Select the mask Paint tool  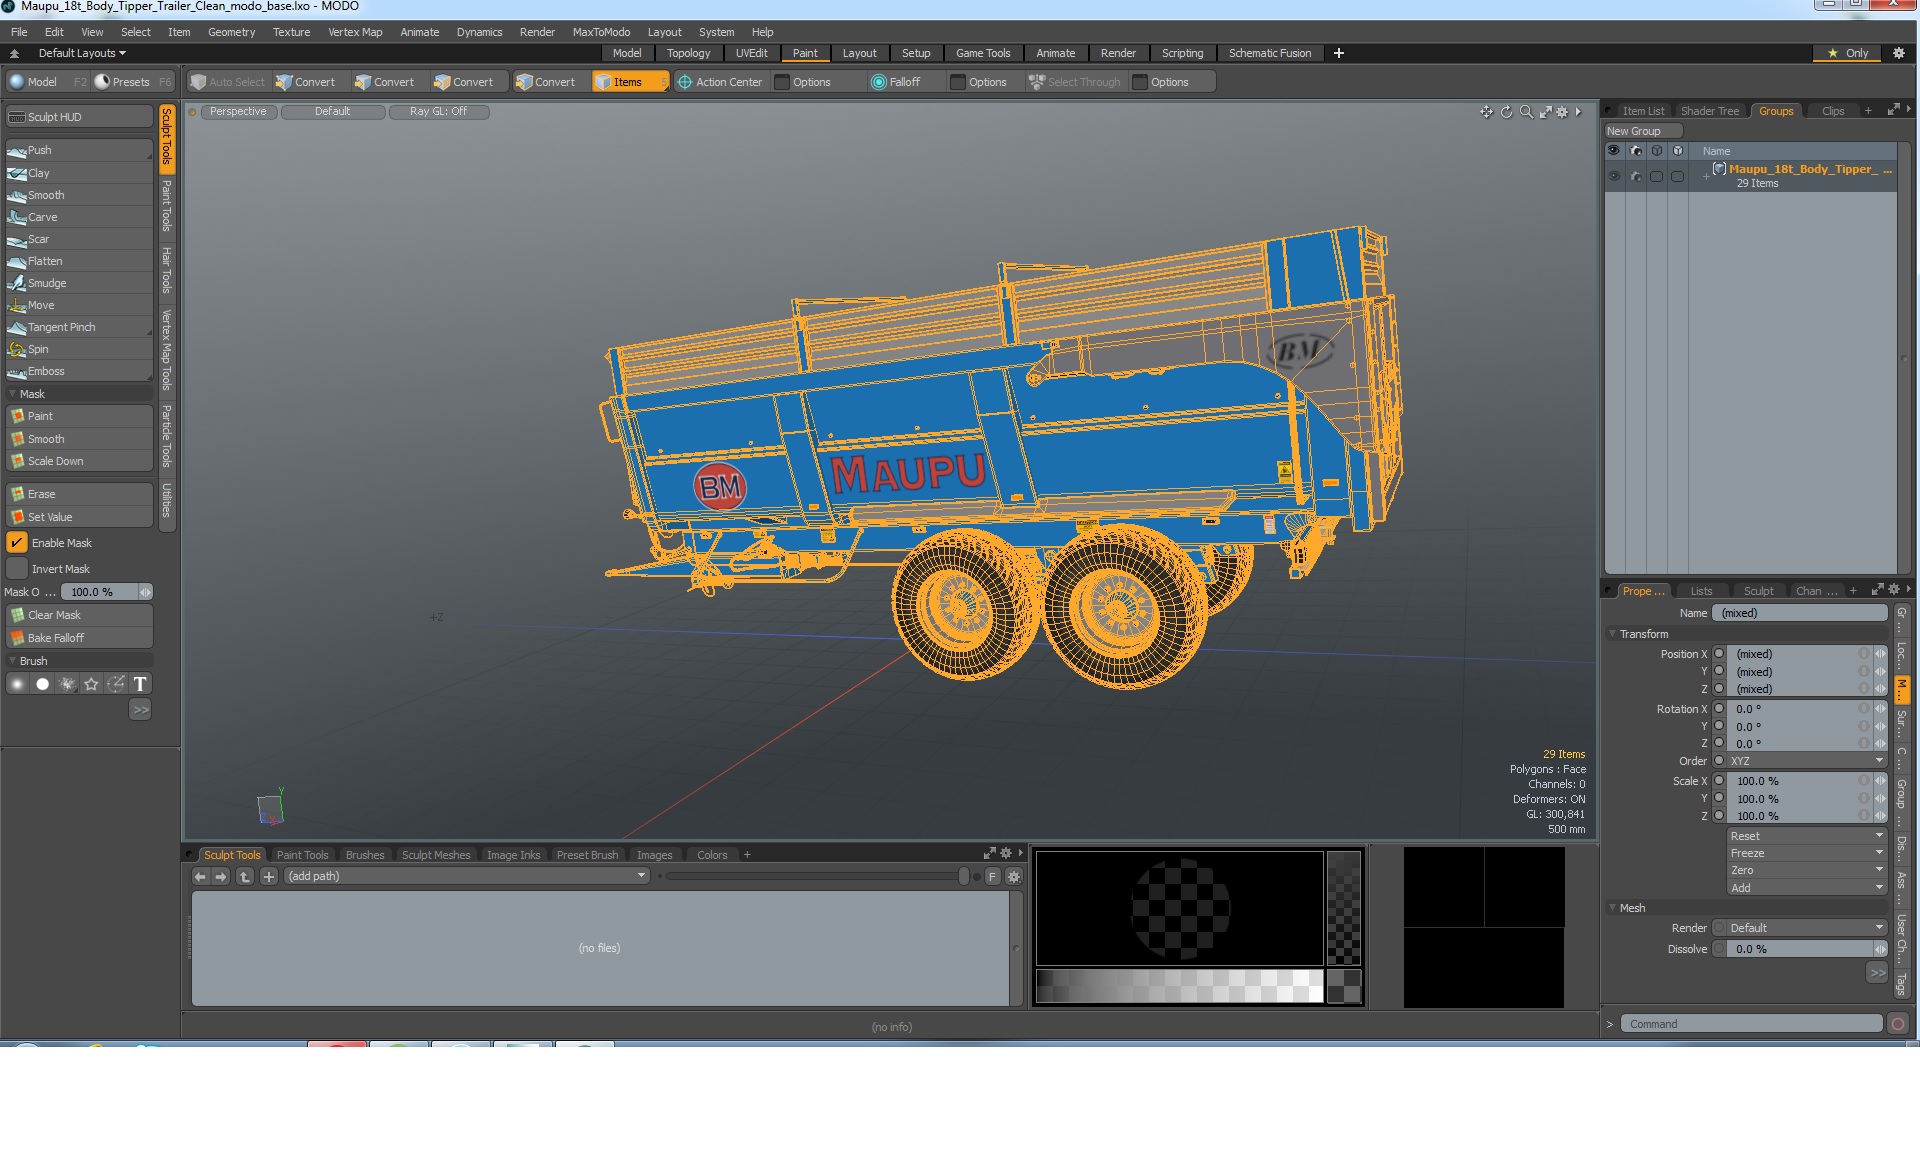point(79,416)
